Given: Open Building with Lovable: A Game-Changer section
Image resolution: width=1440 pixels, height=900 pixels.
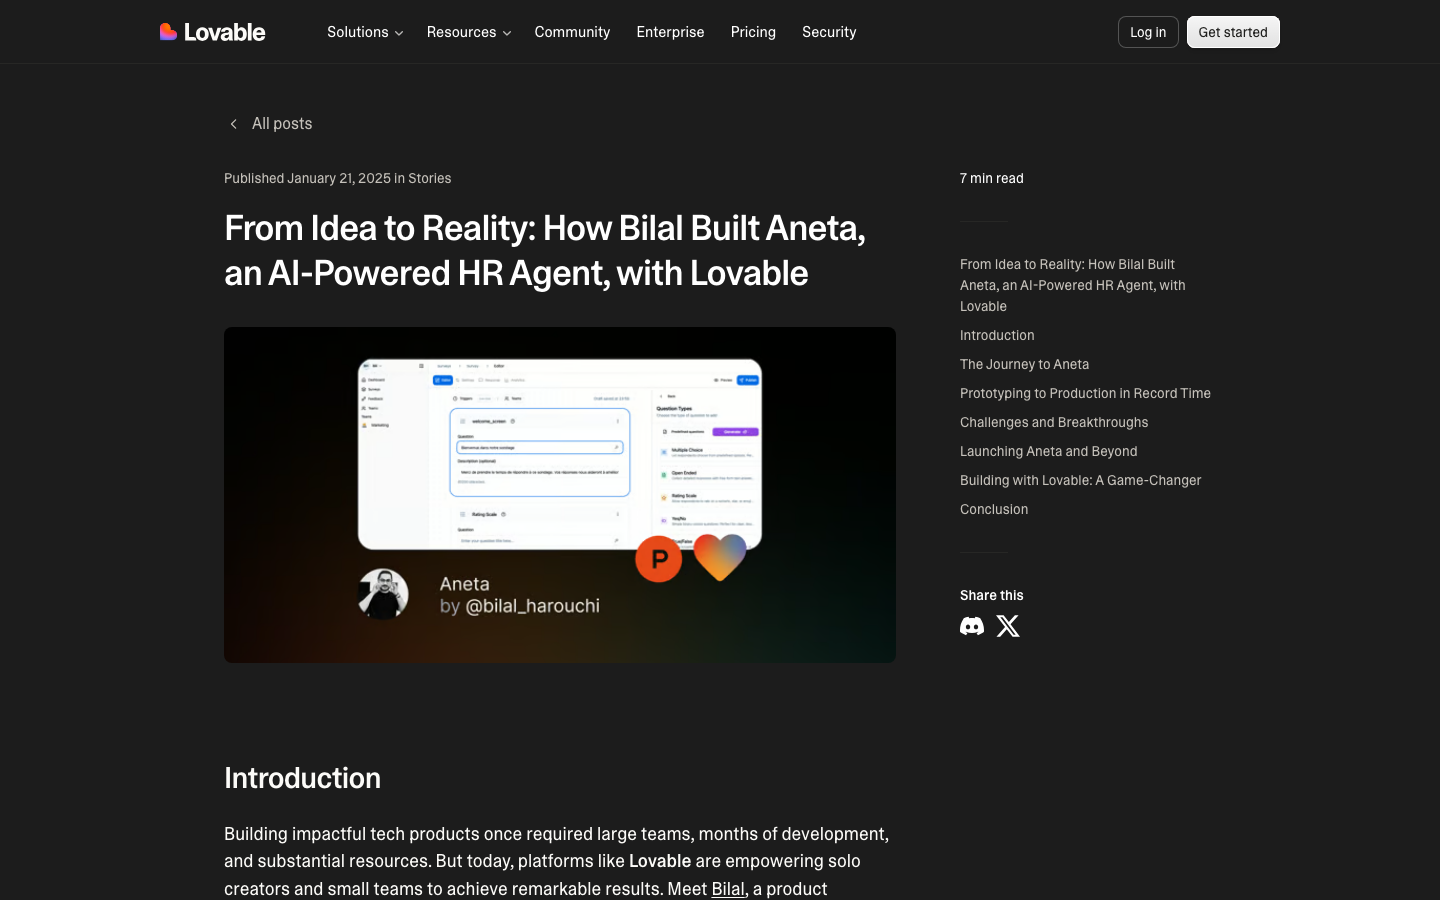Looking at the screenshot, I should [x=1080, y=480].
